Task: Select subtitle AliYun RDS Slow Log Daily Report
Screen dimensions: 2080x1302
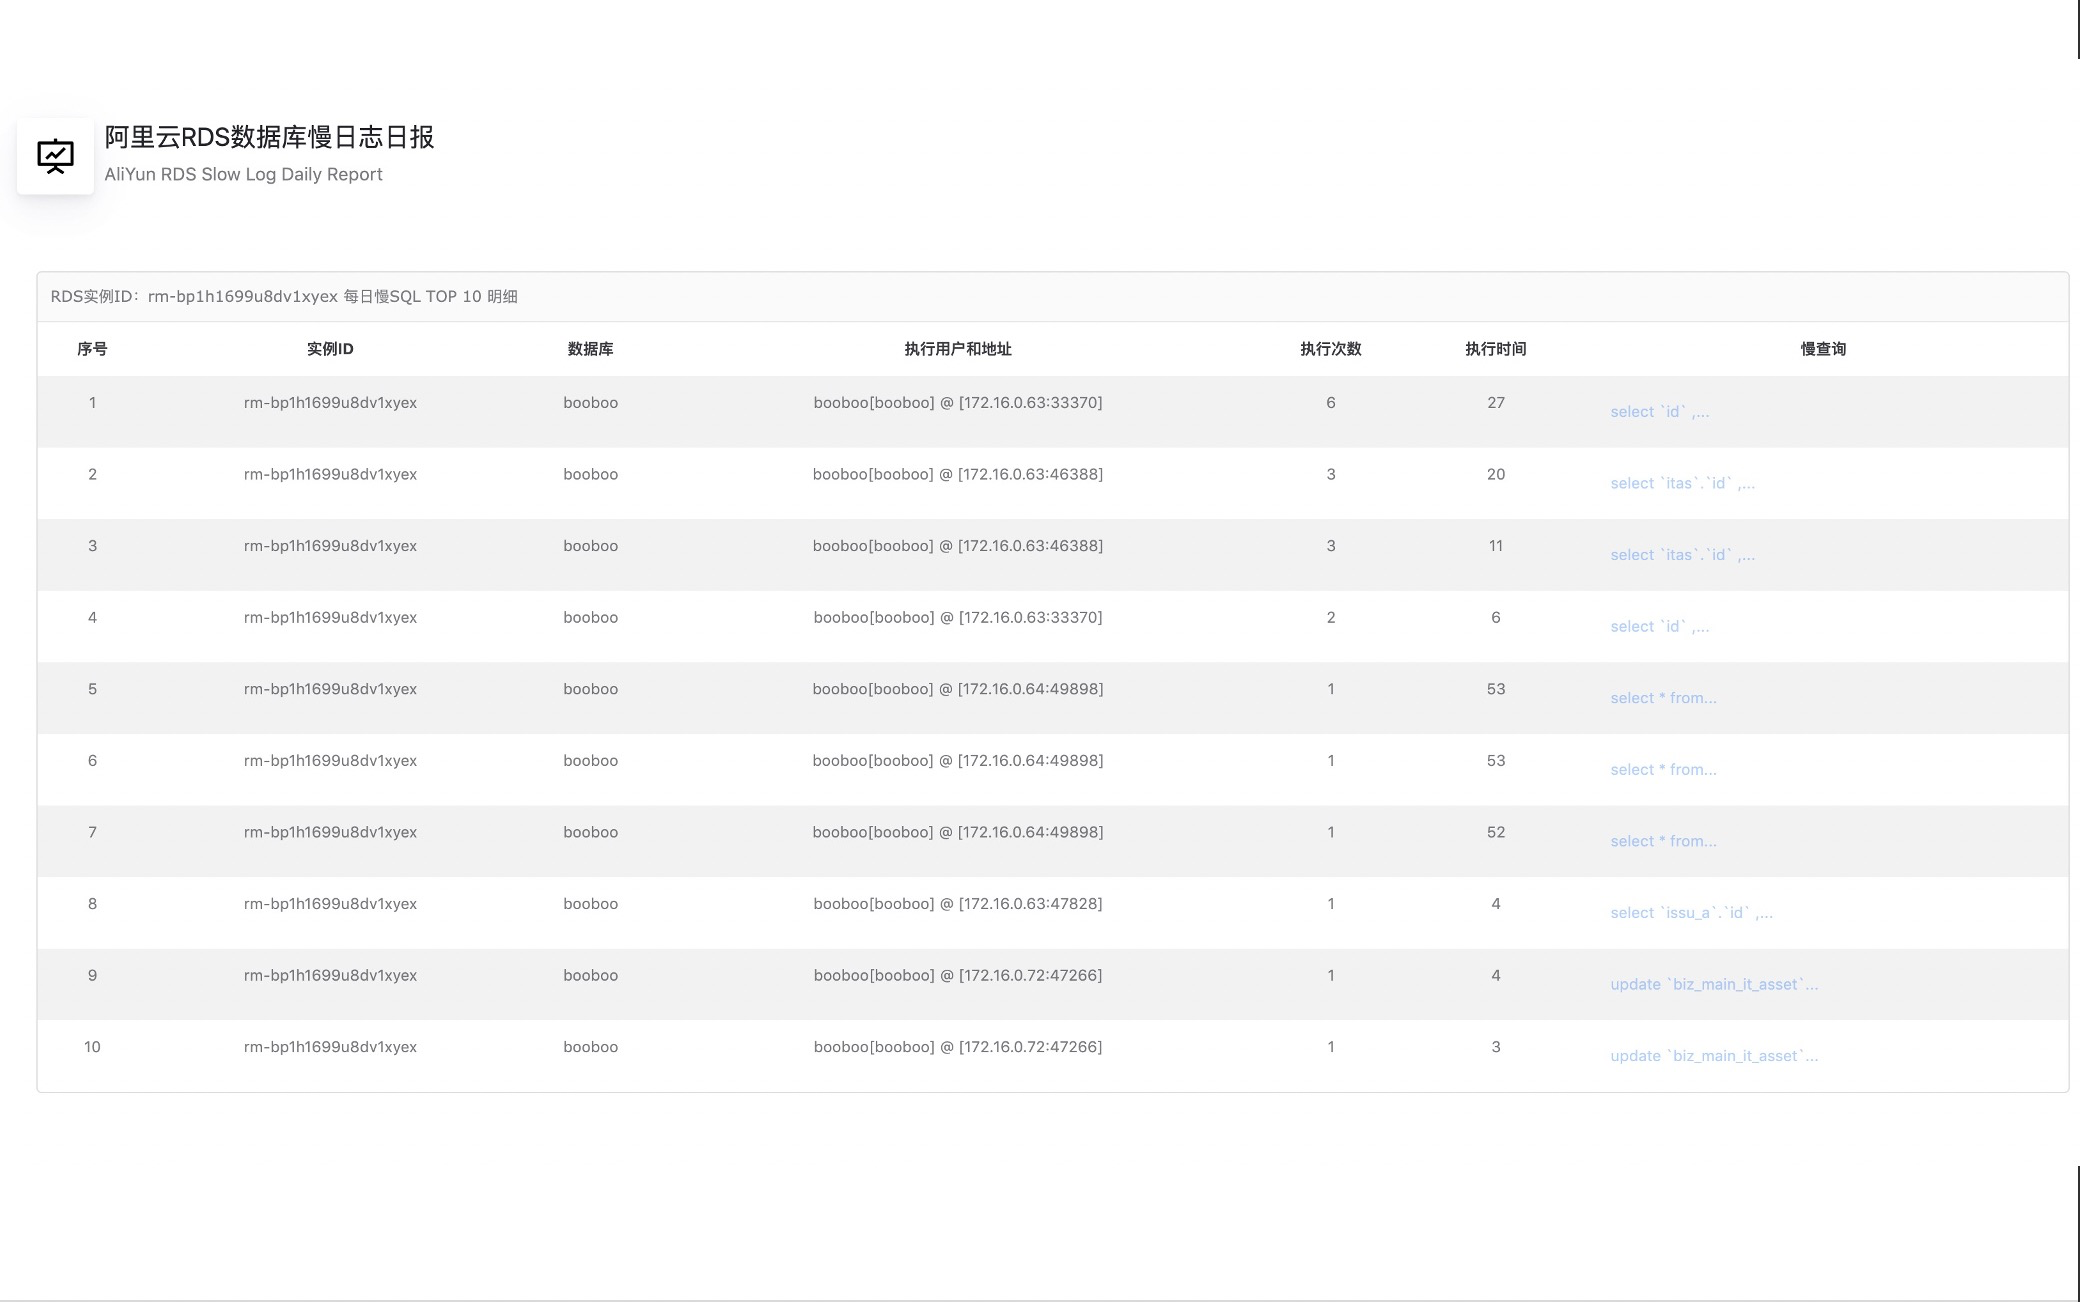Action: [243, 174]
